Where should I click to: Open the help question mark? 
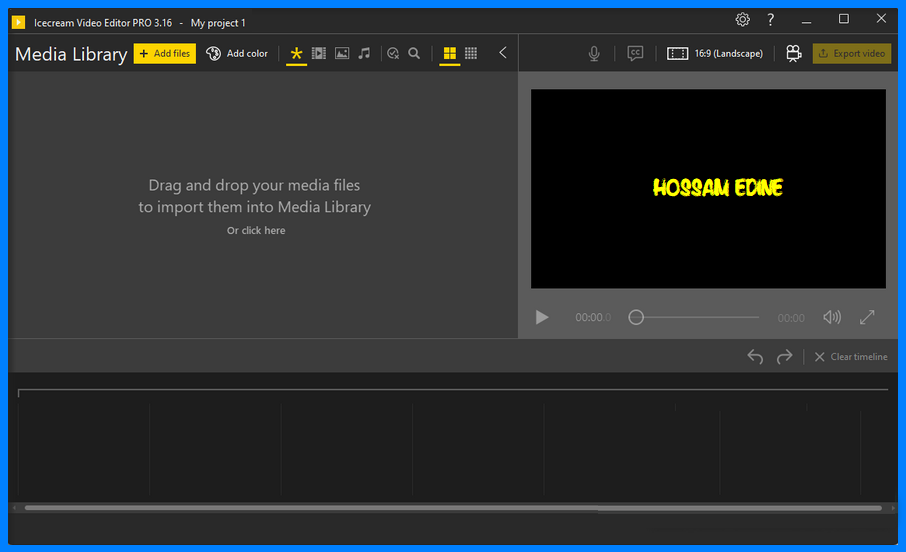tap(770, 20)
